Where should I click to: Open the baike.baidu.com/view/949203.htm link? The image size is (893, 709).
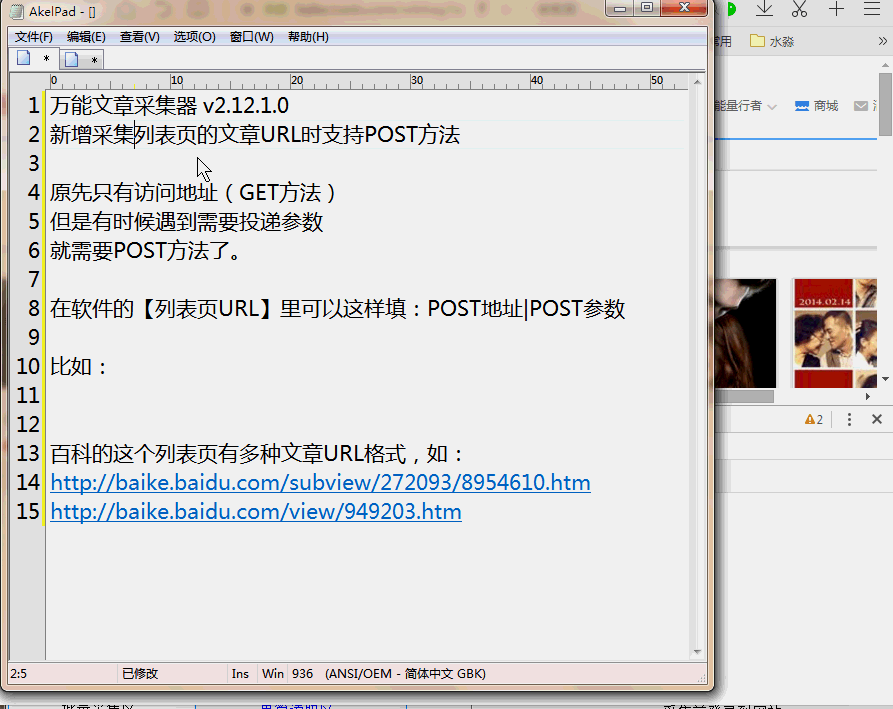tap(255, 512)
